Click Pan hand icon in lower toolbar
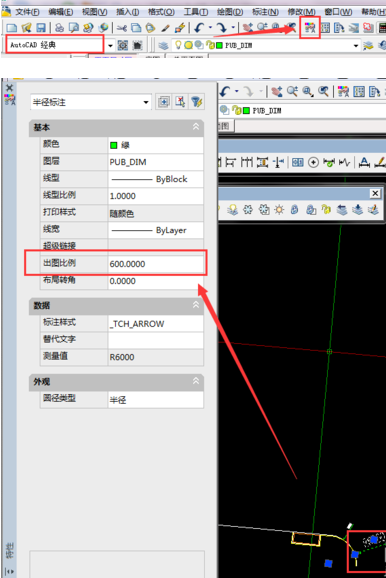The image size is (386, 578). coord(277,91)
